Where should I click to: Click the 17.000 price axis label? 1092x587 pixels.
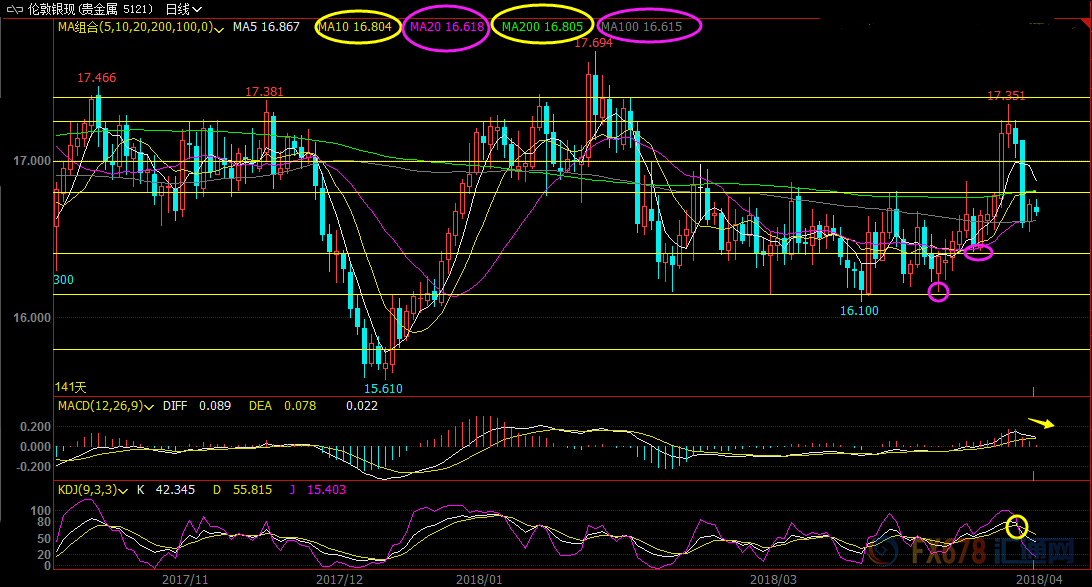[x=32, y=161]
